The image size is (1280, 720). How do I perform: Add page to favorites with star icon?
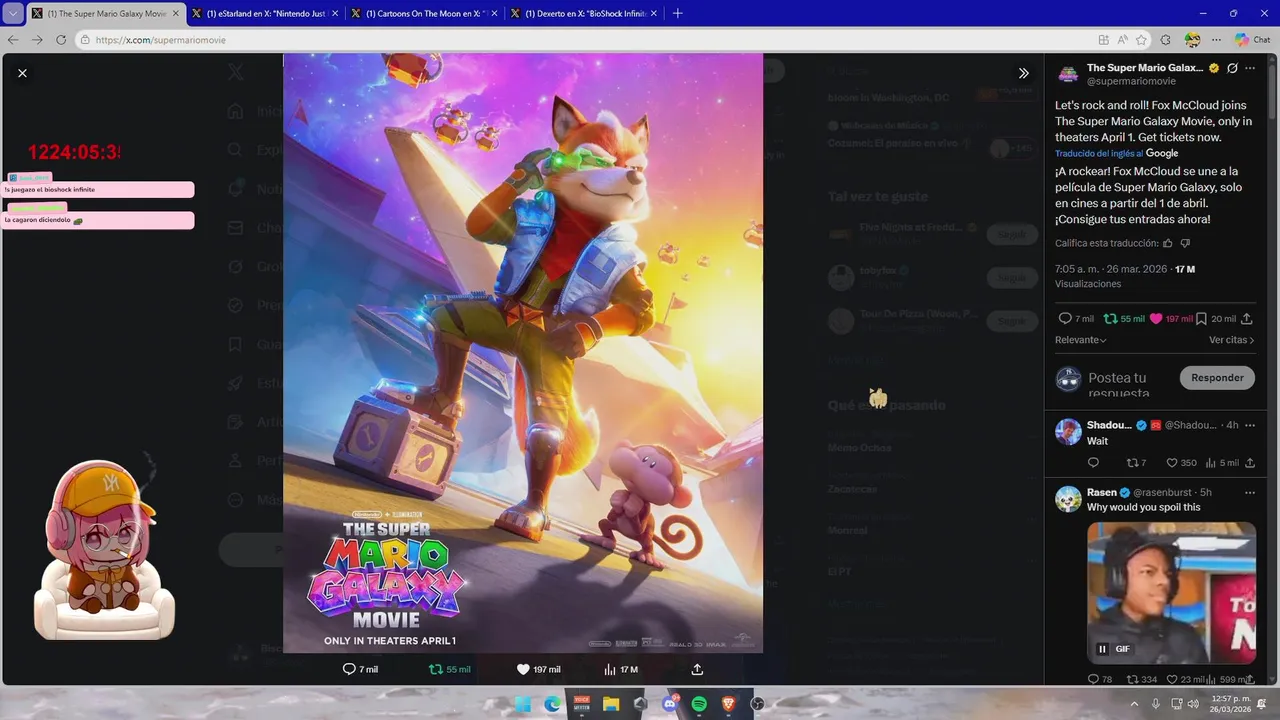click(1141, 40)
